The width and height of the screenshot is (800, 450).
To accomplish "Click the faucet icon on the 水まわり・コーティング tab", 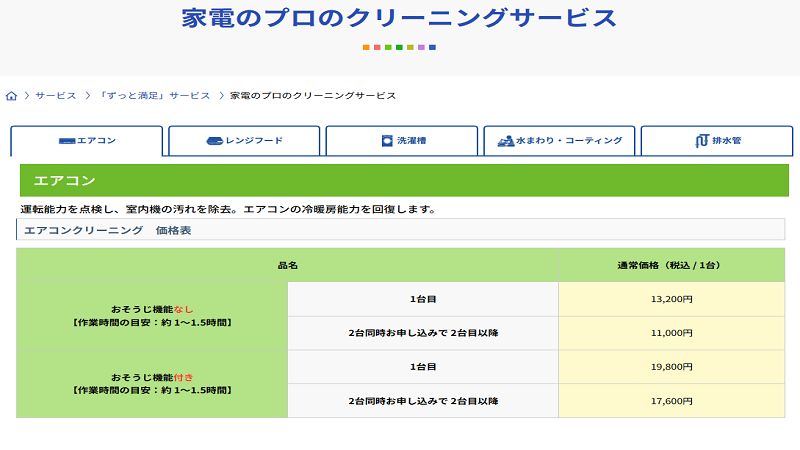I will 506,141.
